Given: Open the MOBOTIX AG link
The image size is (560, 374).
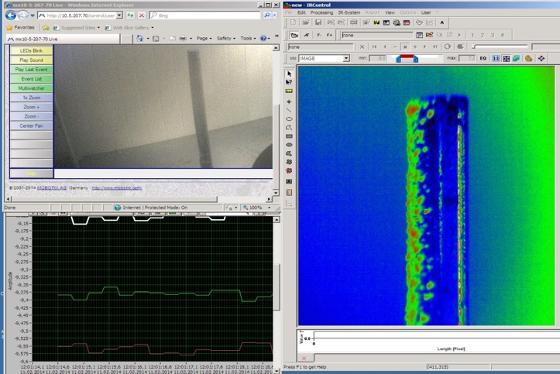Looking at the screenshot, I should (x=52, y=188).
